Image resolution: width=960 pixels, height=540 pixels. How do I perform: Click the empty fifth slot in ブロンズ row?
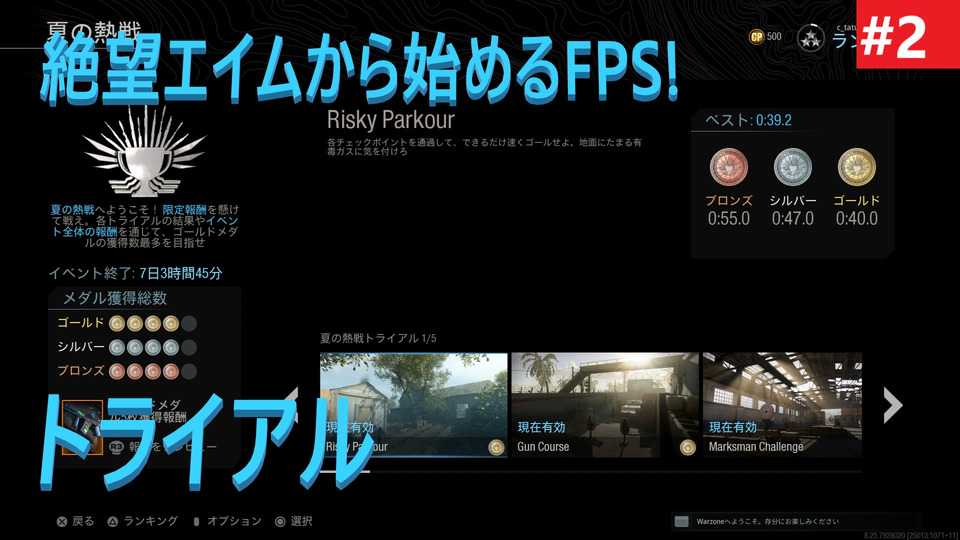pos(189,371)
